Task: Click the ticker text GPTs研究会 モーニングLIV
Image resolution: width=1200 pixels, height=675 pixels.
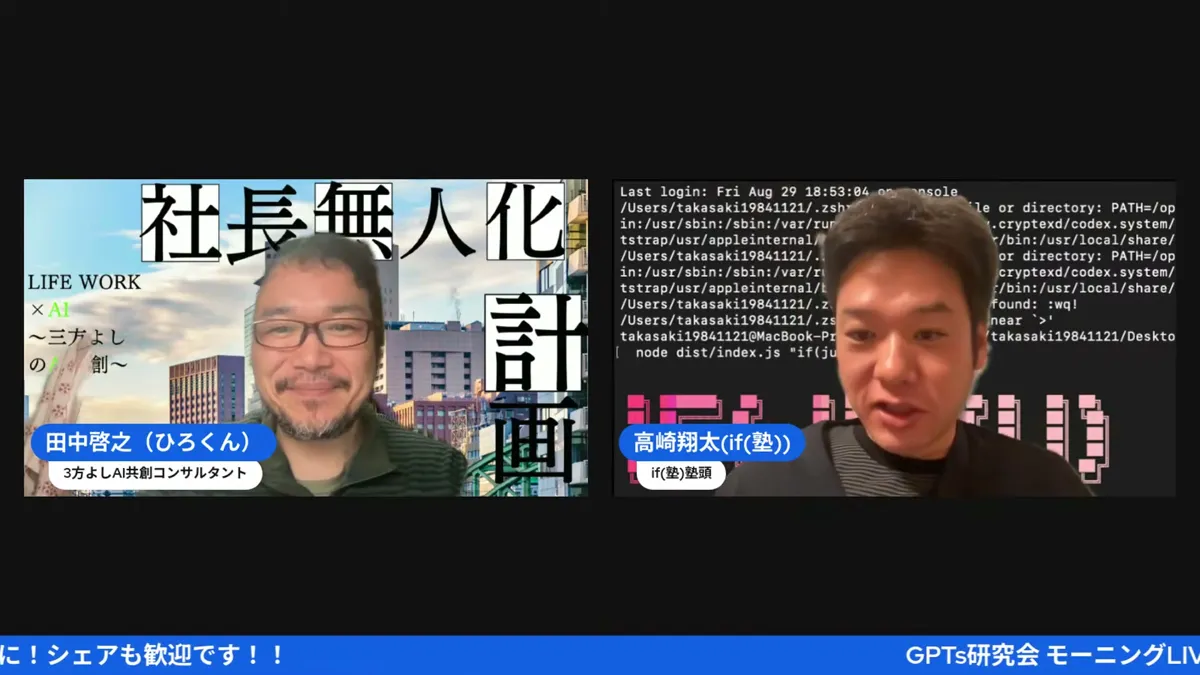Action: coord(1052,656)
